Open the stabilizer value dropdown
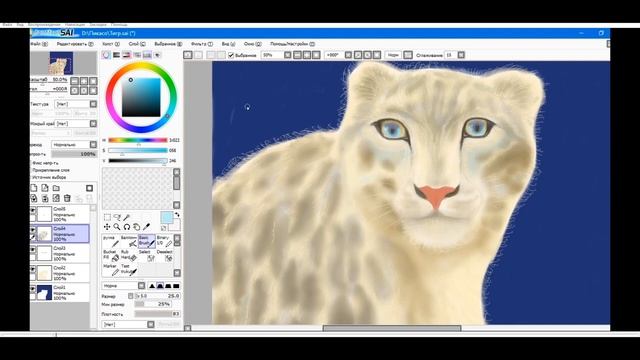 coord(461,55)
